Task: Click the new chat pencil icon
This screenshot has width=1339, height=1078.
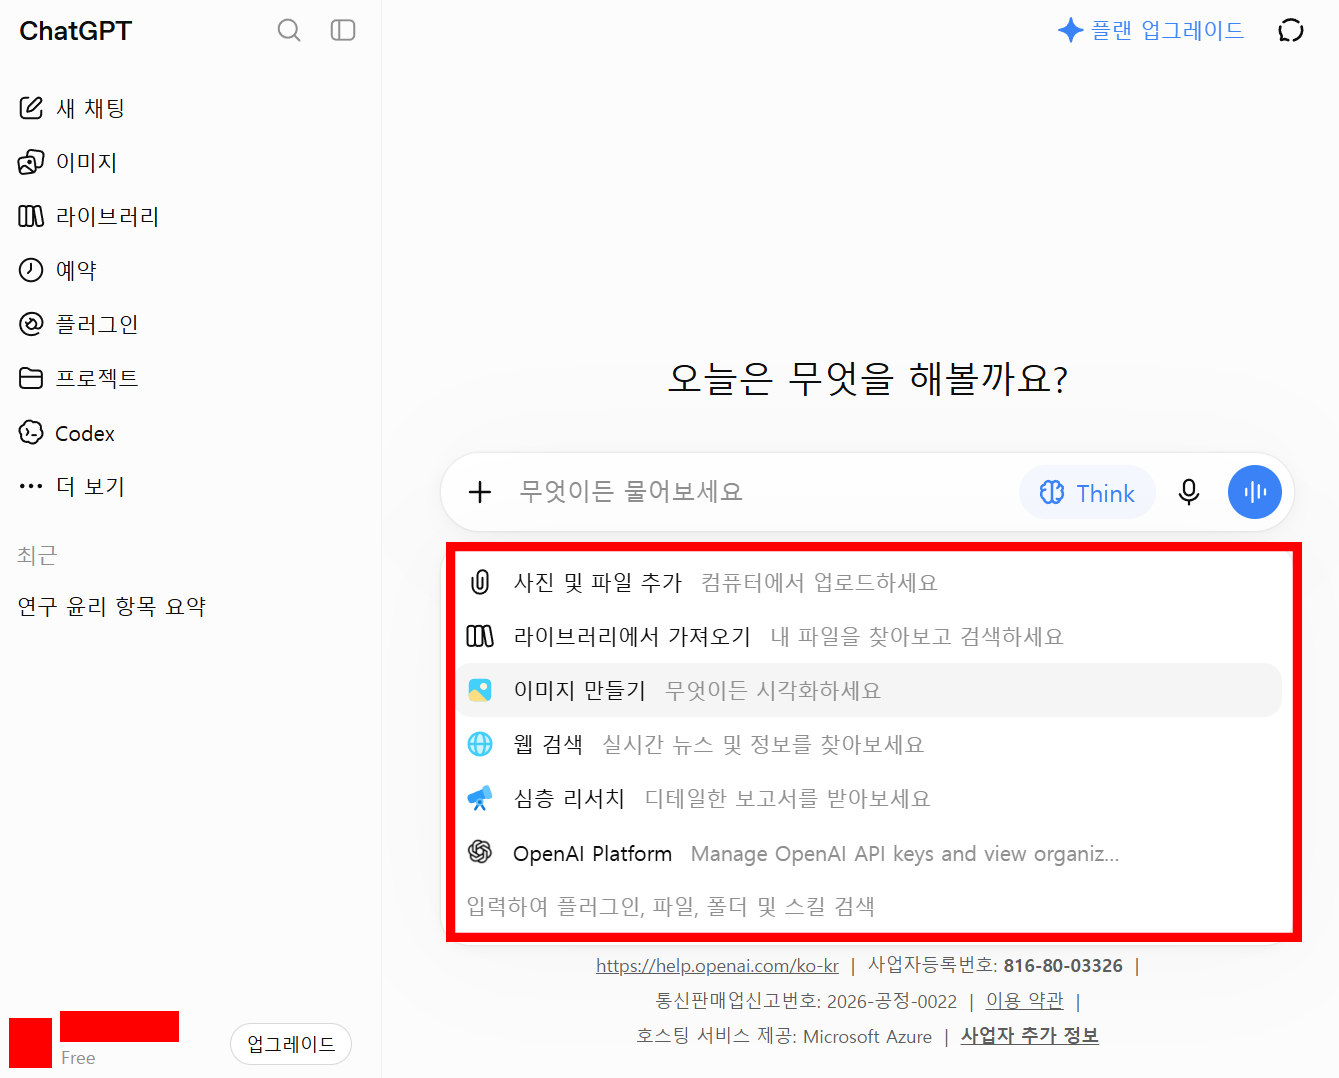Action: tap(31, 108)
